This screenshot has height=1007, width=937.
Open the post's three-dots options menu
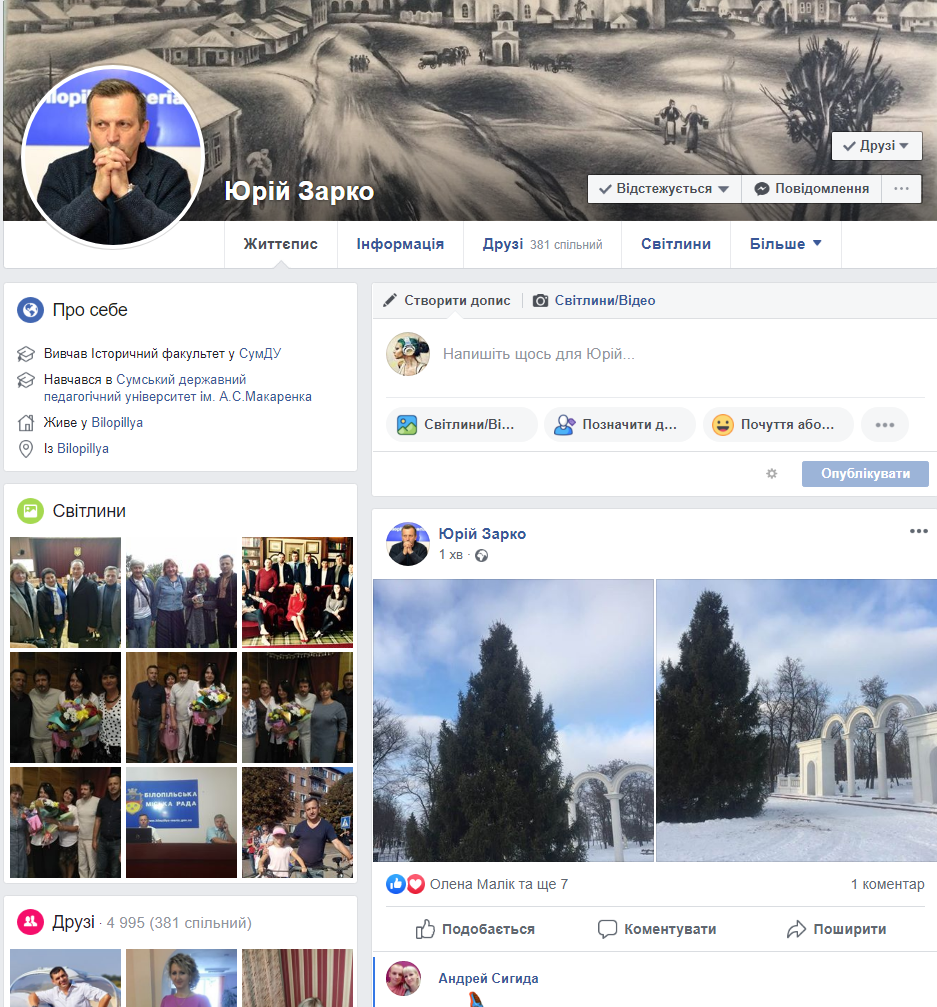click(x=918, y=531)
